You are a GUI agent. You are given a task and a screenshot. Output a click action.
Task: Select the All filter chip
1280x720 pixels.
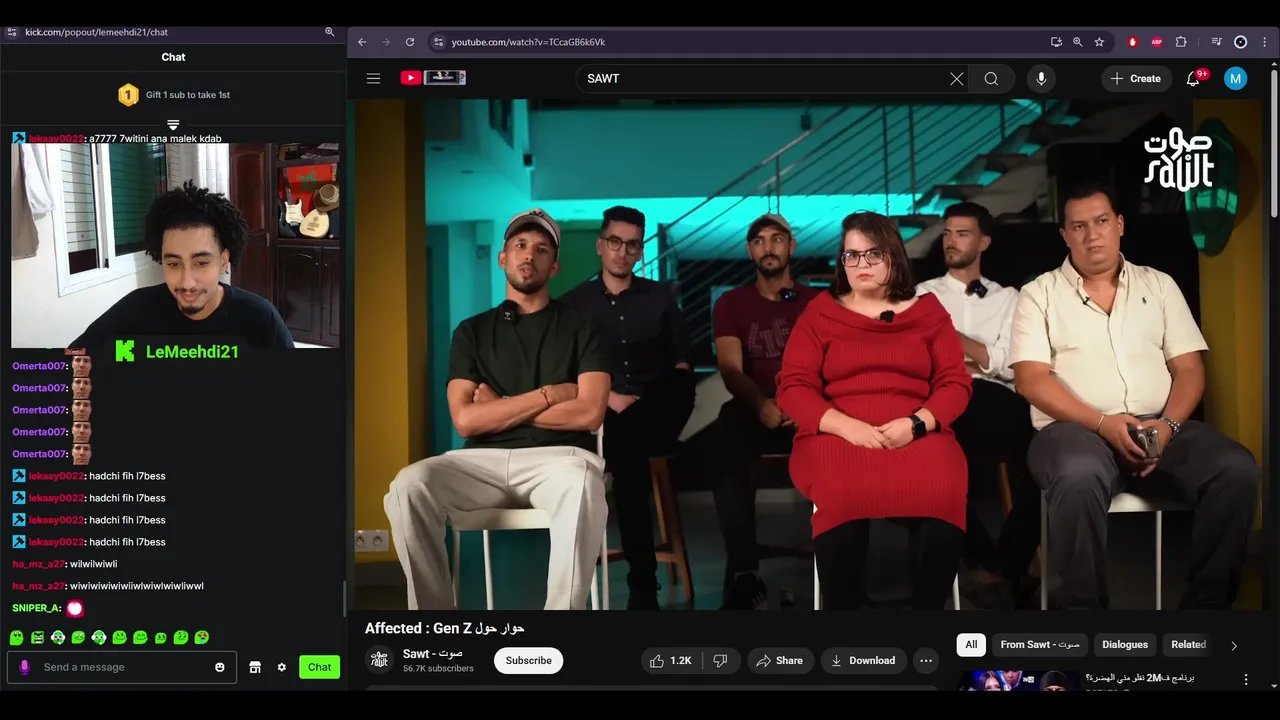pyautogui.click(x=971, y=645)
